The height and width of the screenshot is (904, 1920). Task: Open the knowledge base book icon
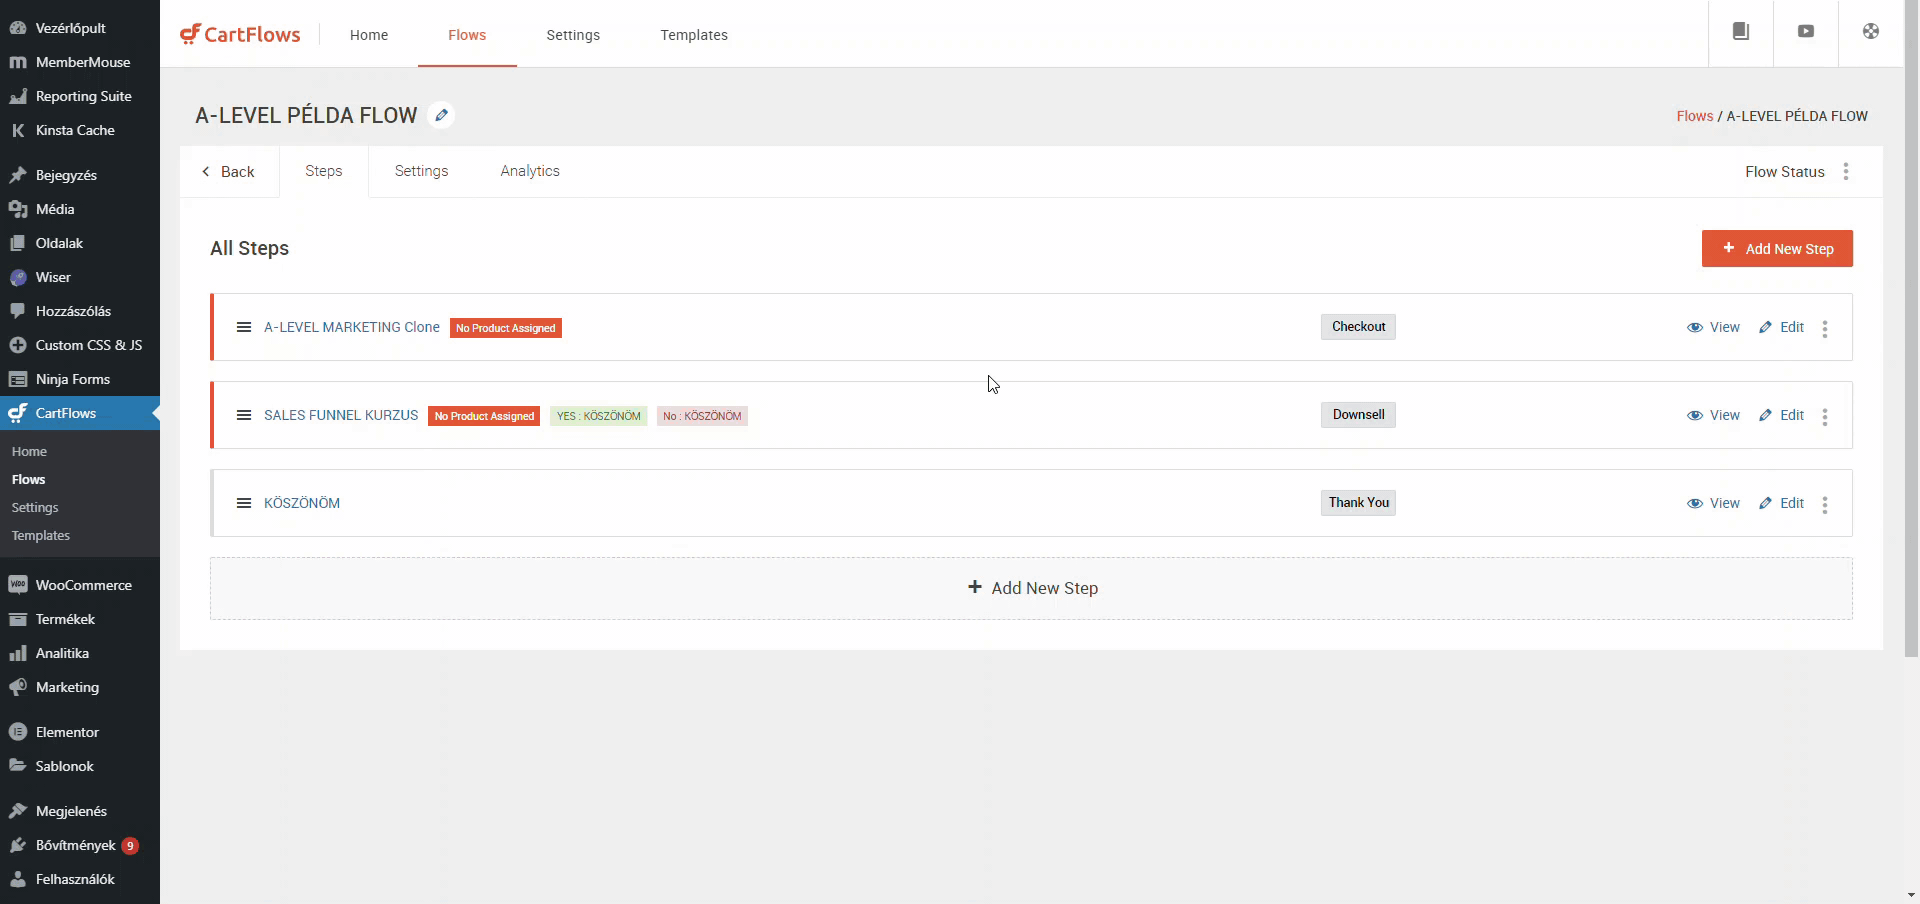pyautogui.click(x=1741, y=31)
